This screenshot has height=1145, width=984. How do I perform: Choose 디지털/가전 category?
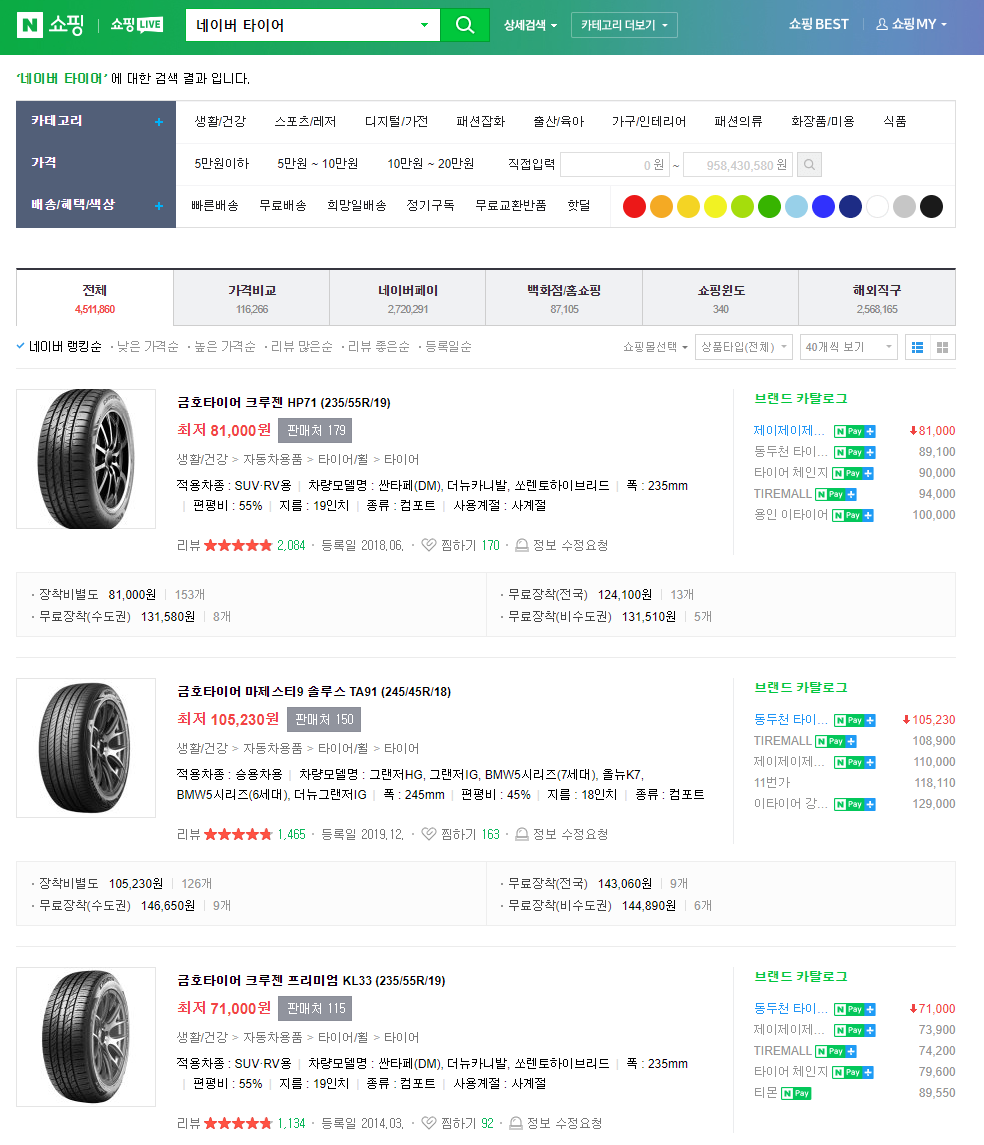pos(396,121)
